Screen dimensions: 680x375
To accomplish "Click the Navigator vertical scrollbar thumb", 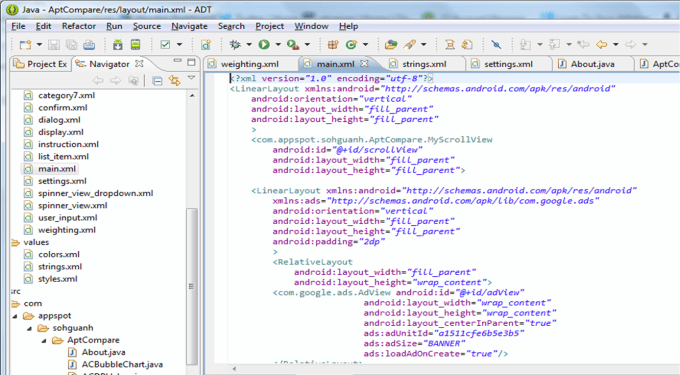I will click(192, 286).
